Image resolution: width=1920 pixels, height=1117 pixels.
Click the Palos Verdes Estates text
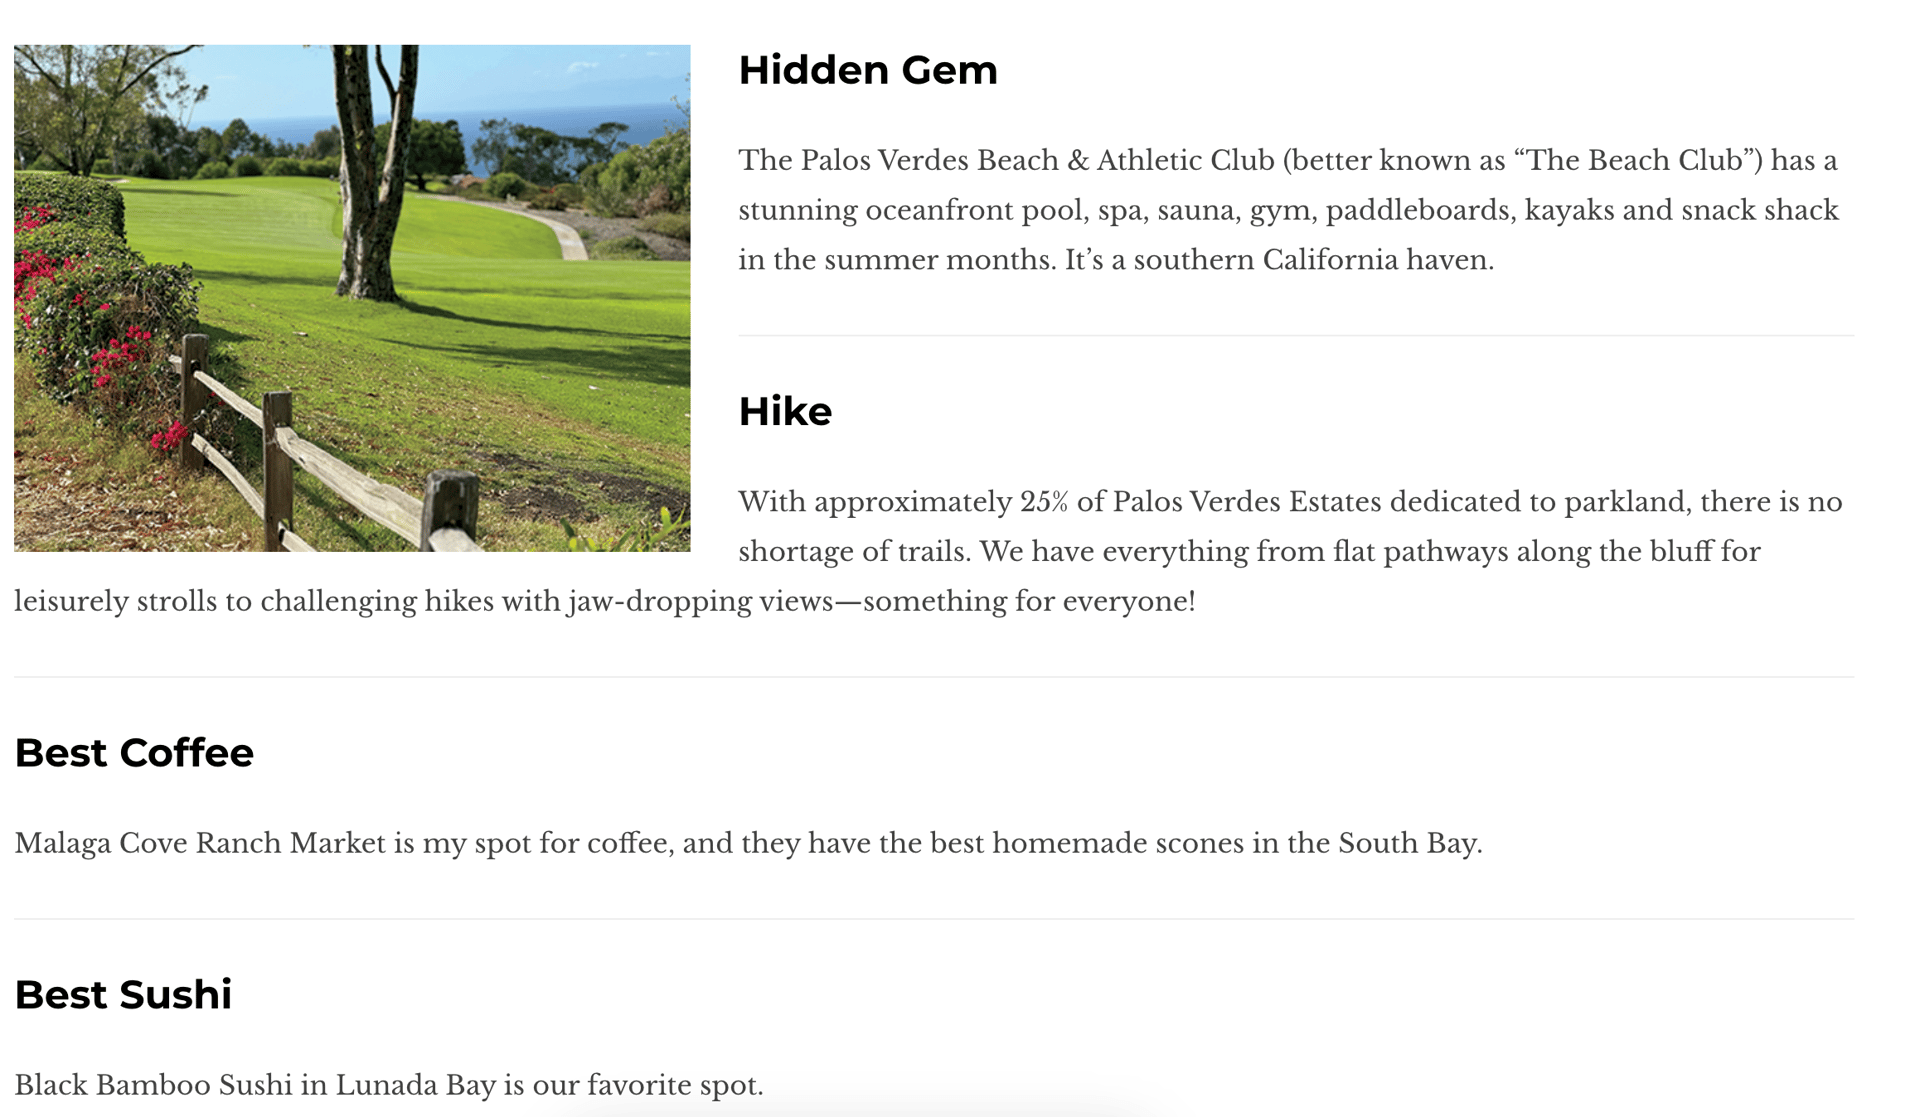pyautogui.click(x=1247, y=502)
